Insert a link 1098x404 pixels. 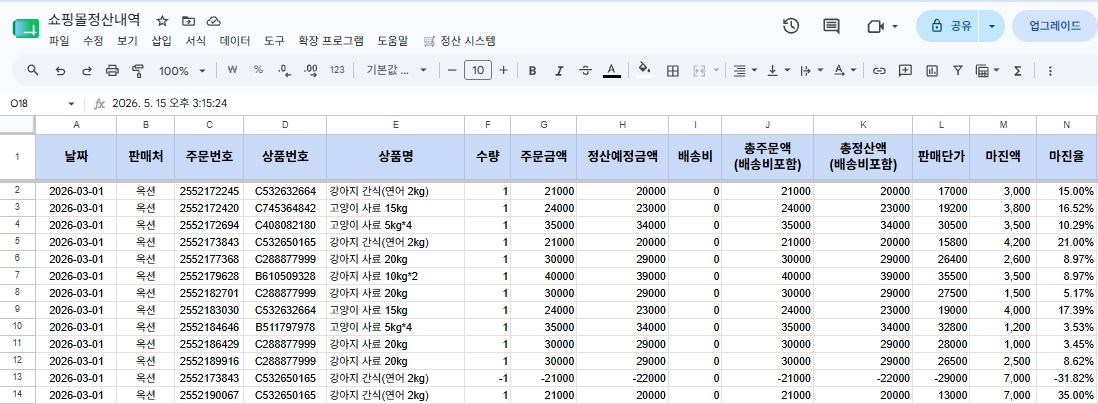[x=880, y=70]
